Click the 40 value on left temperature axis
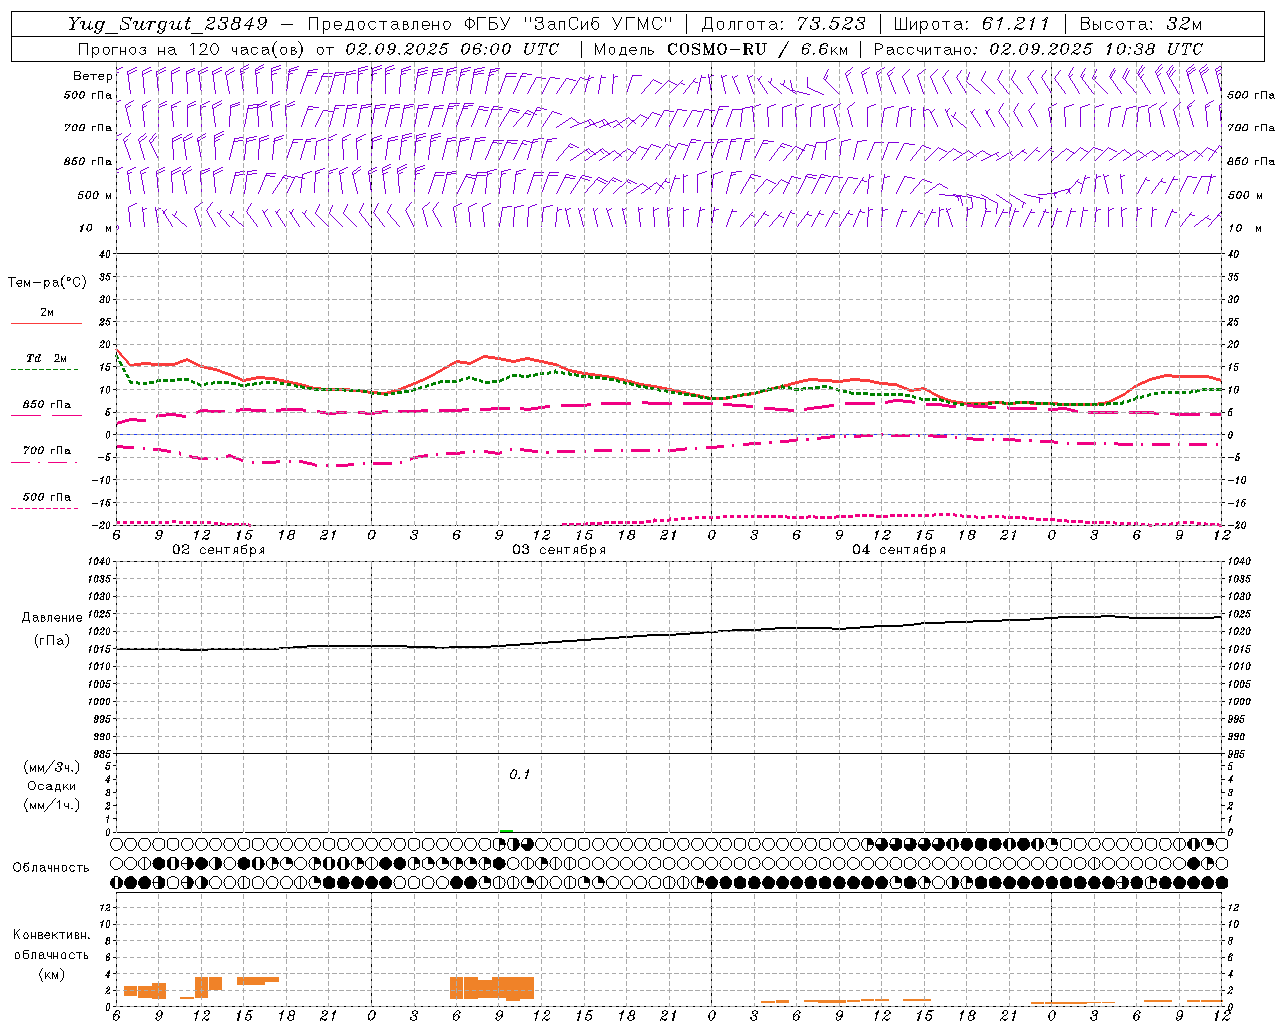1280x1024 pixels. (106, 254)
